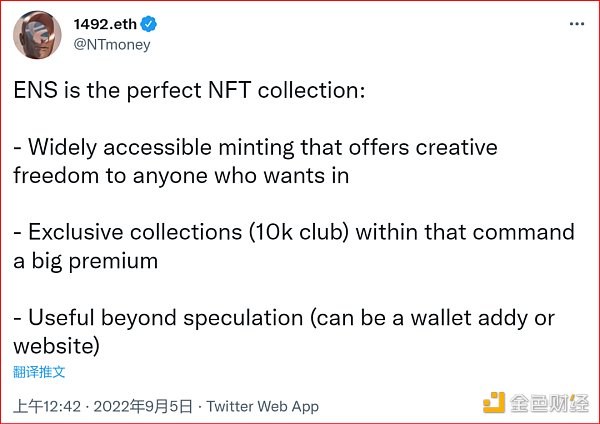Click the line "ENS is the perfect NFT collection:"
The height and width of the screenshot is (424, 600).
pos(190,90)
